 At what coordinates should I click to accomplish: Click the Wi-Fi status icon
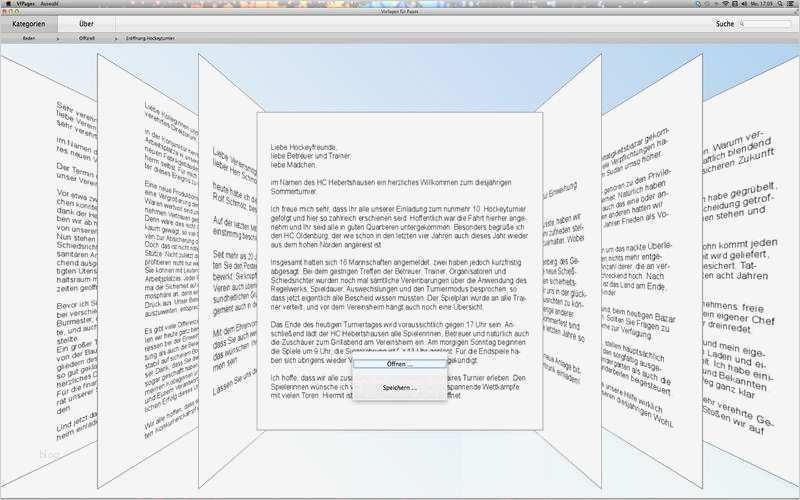(x=725, y=4)
